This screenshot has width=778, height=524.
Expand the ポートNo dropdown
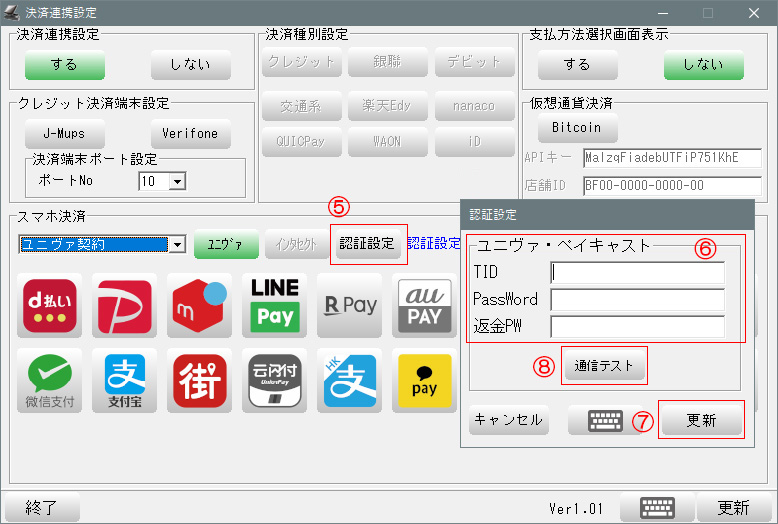[178, 181]
